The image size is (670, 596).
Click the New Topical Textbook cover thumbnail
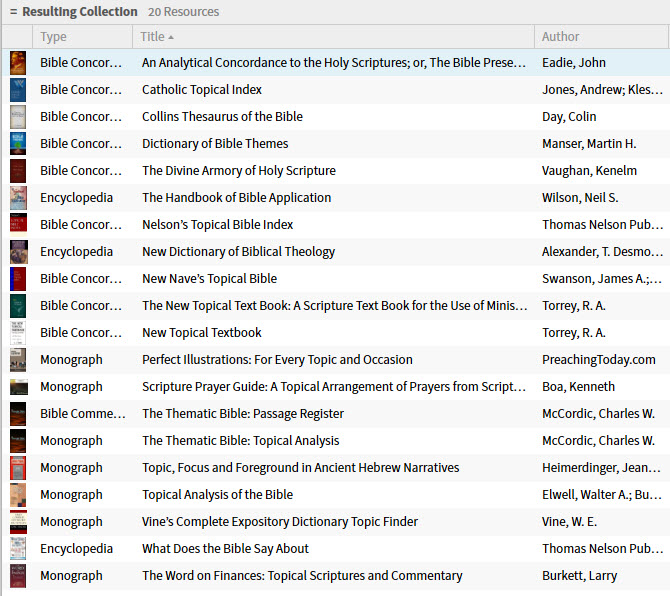click(x=18, y=332)
